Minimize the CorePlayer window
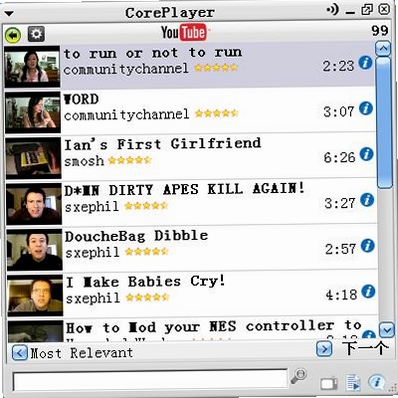This screenshot has height=398, width=398. tap(350, 13)
